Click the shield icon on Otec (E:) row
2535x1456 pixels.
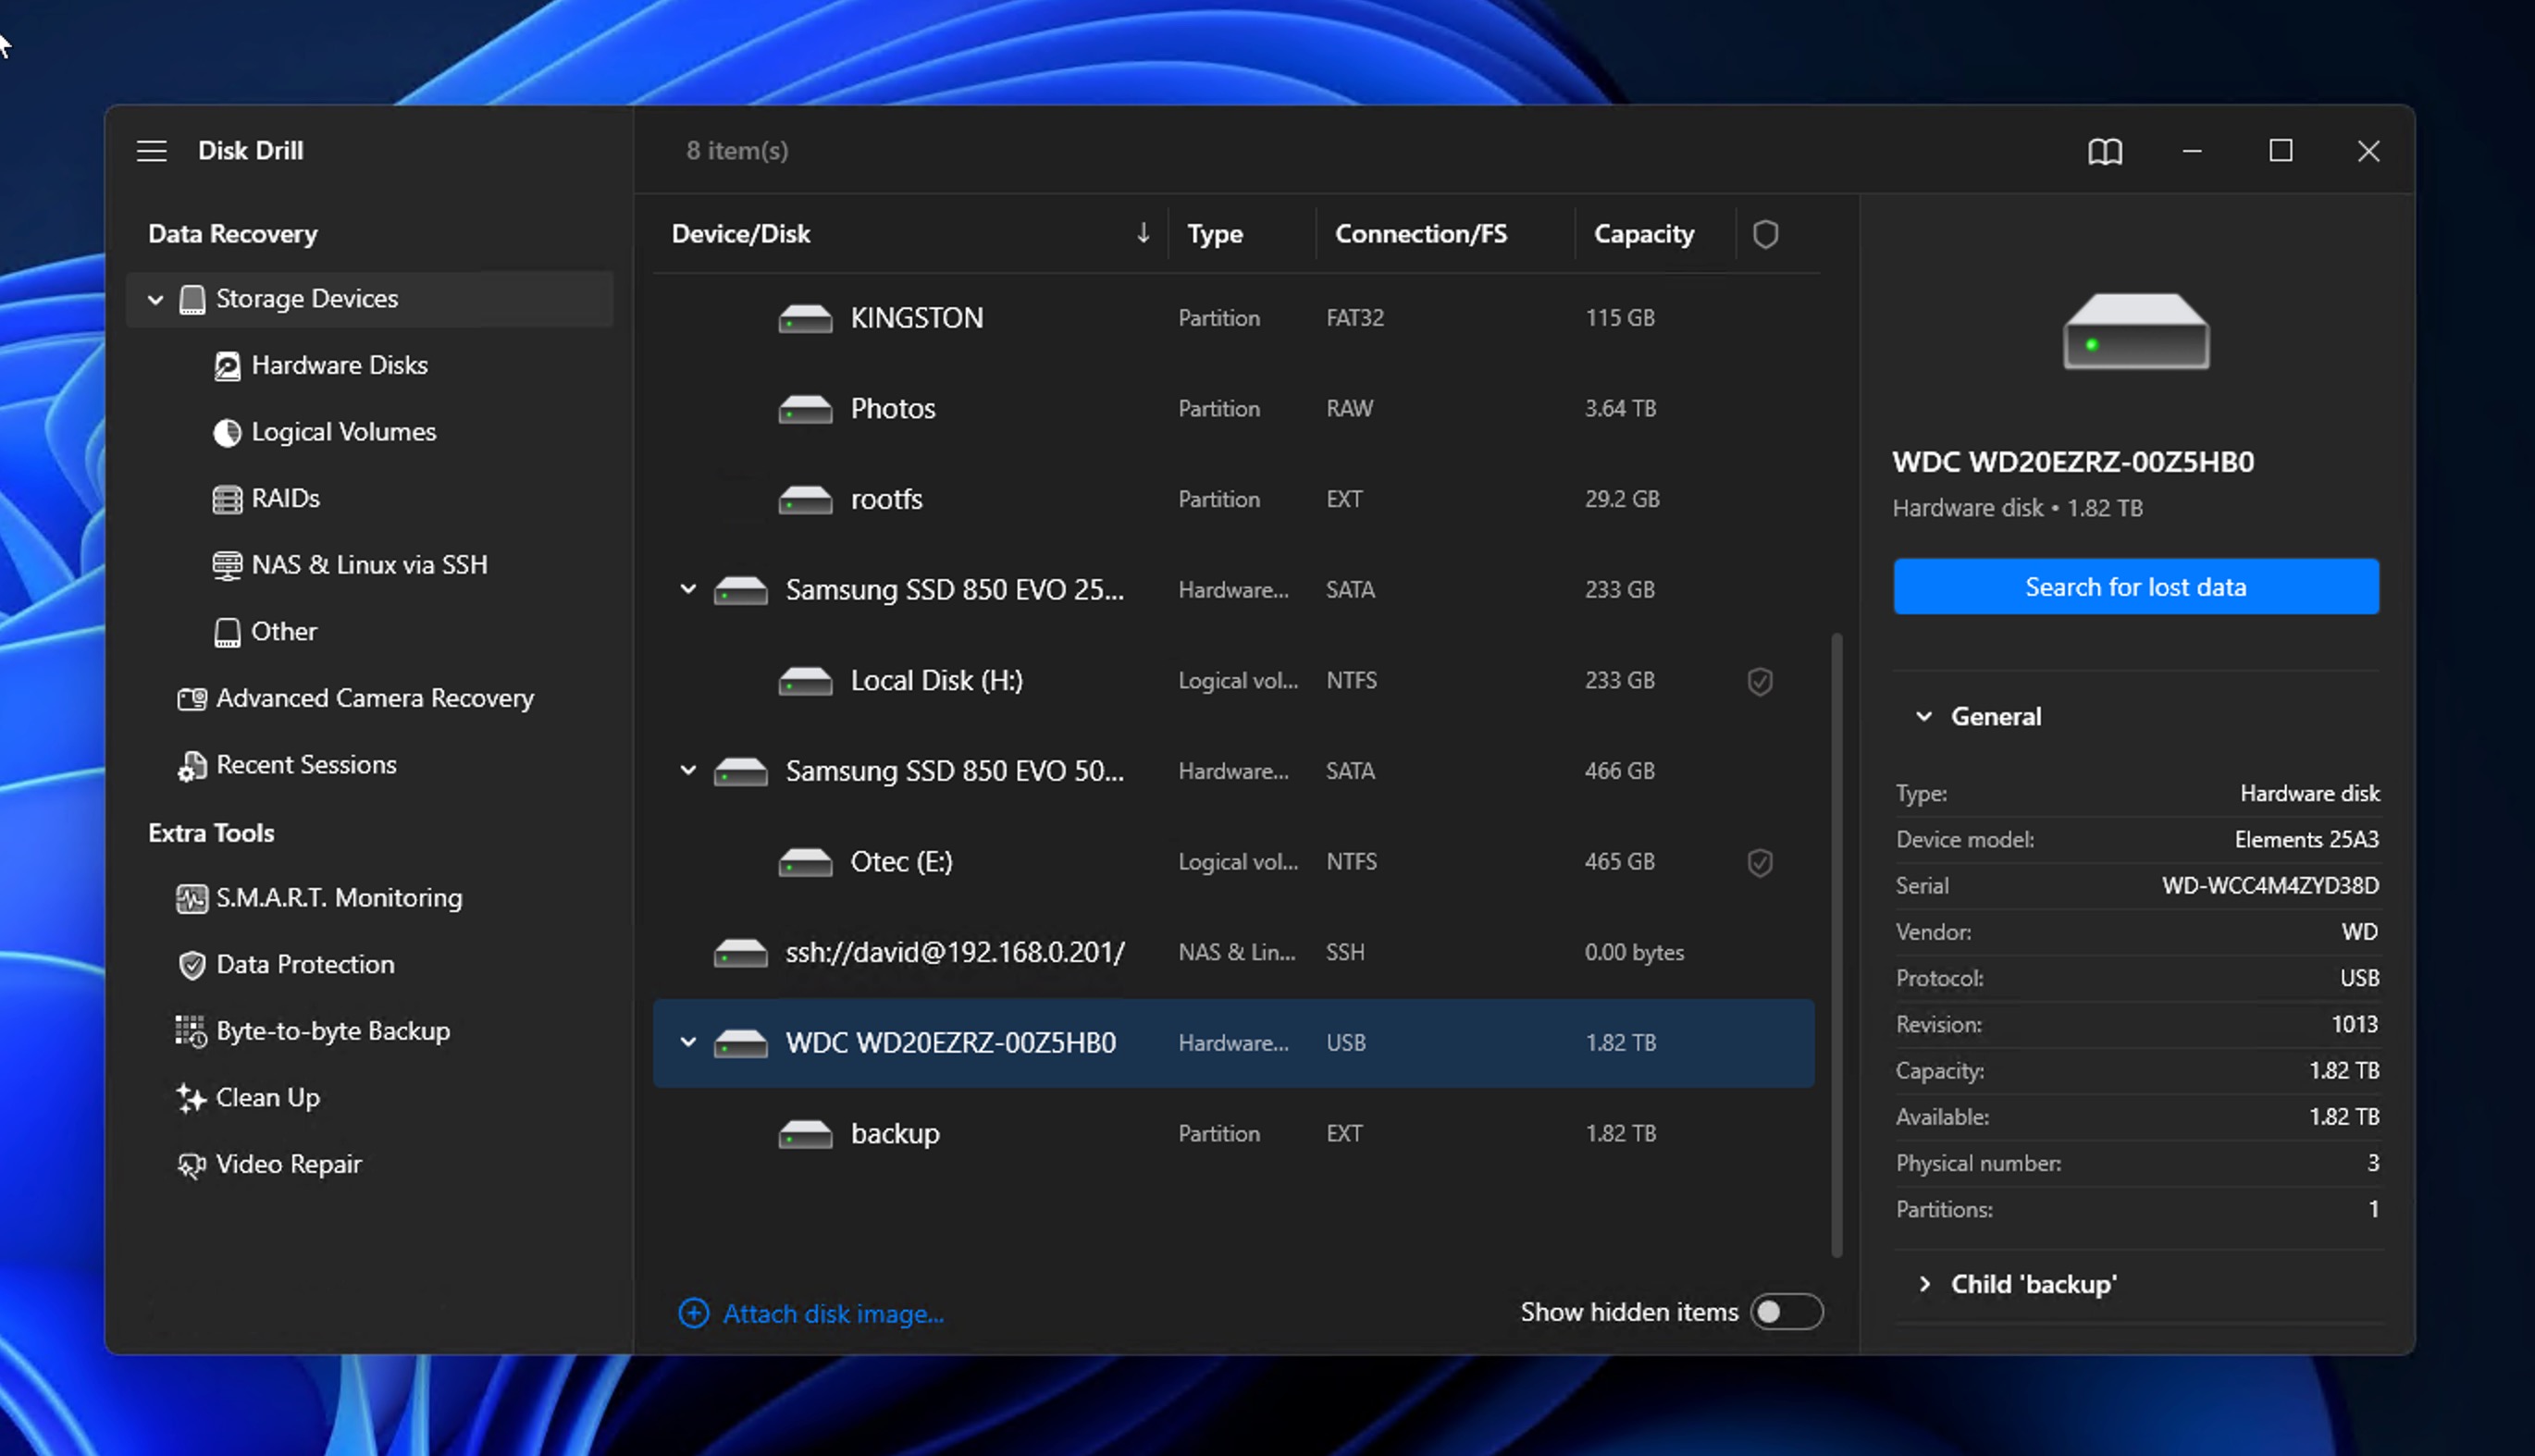point(1760,862)
